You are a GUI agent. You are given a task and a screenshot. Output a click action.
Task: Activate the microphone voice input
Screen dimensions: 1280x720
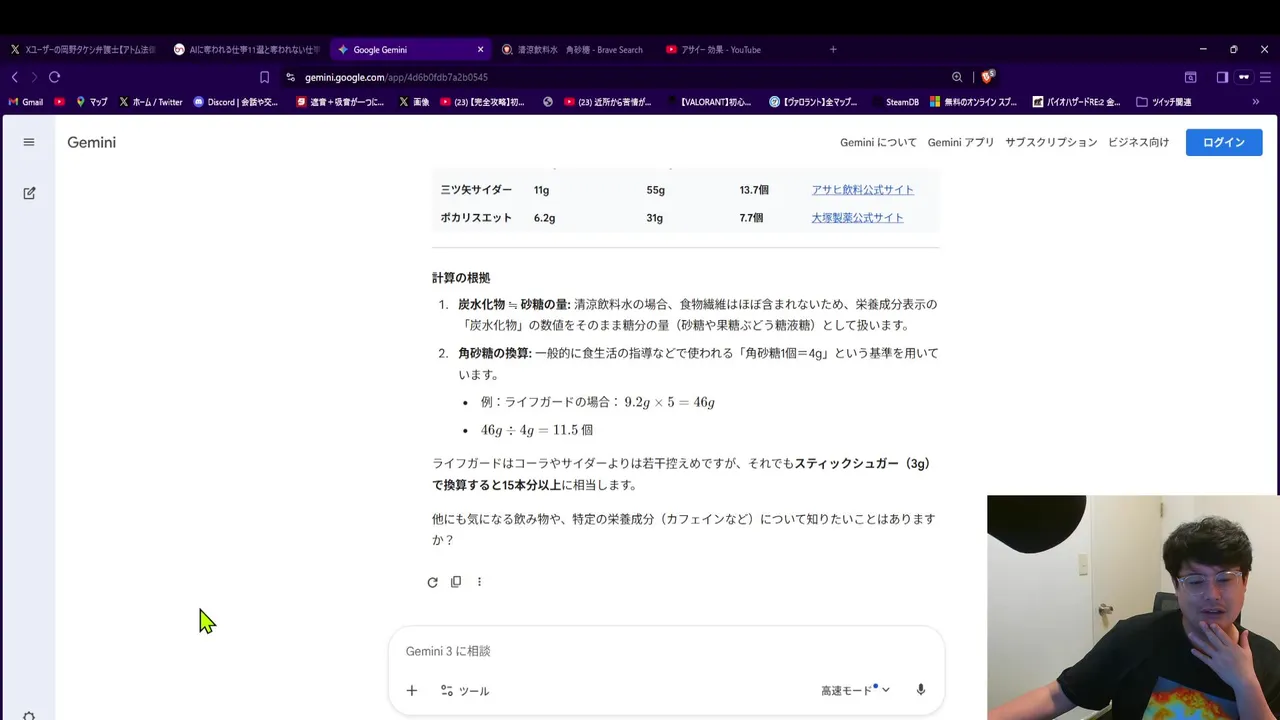click(921, 691)
